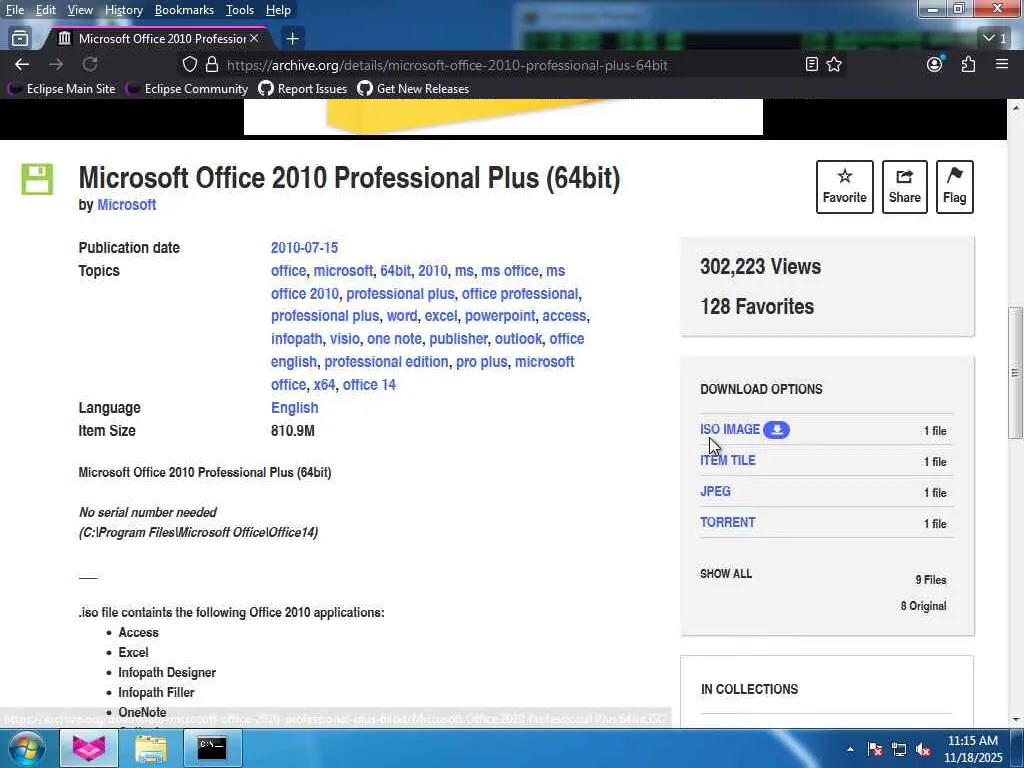Click the English language link
The width and height of the screenshot is (1024, 768).
[x=295, y=408]
